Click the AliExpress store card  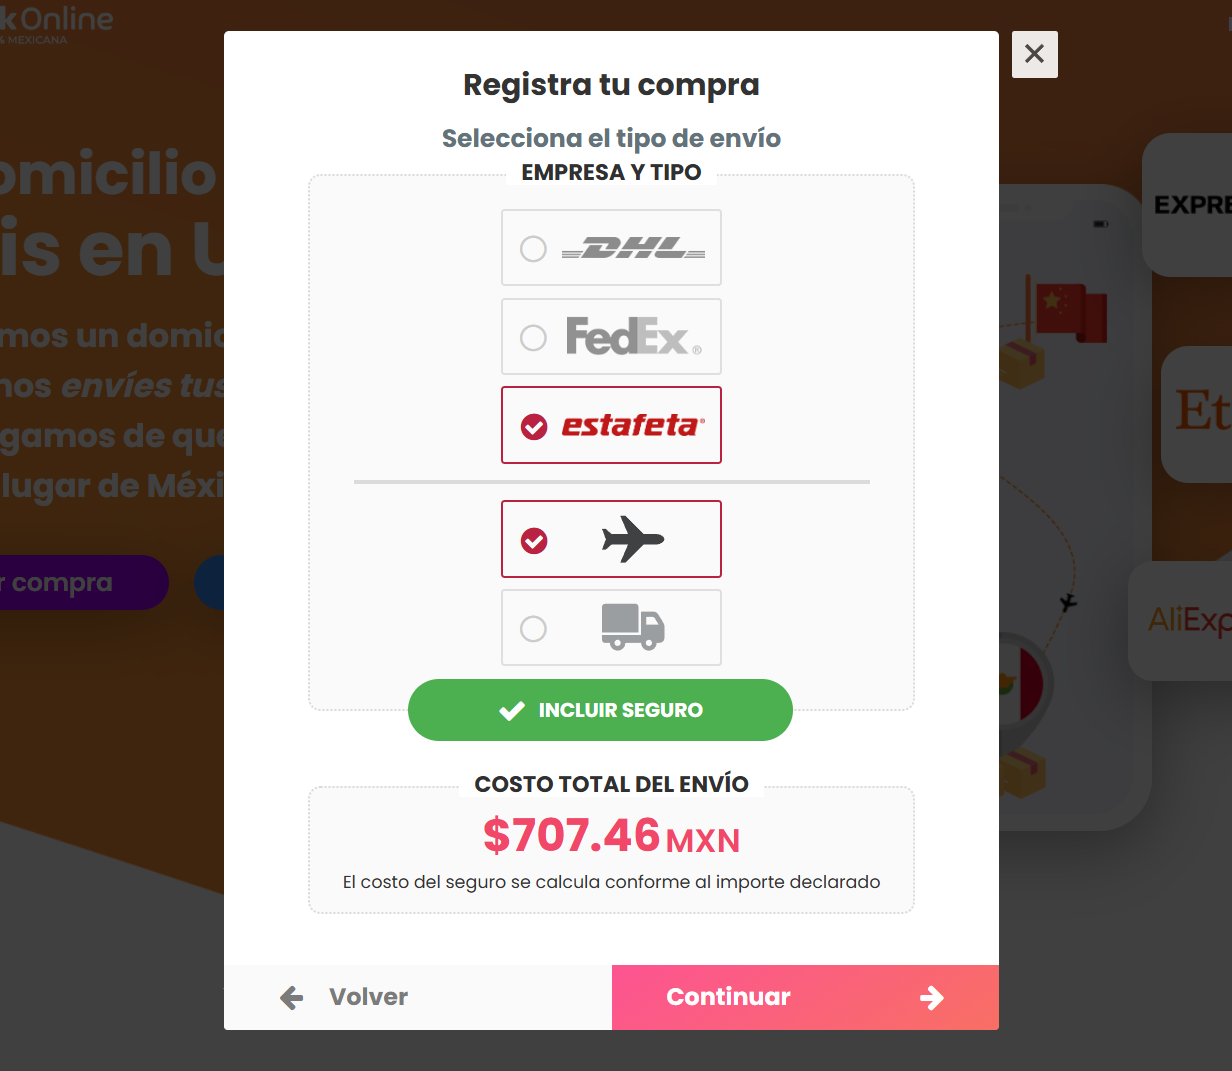click(x=1186, y=620)
